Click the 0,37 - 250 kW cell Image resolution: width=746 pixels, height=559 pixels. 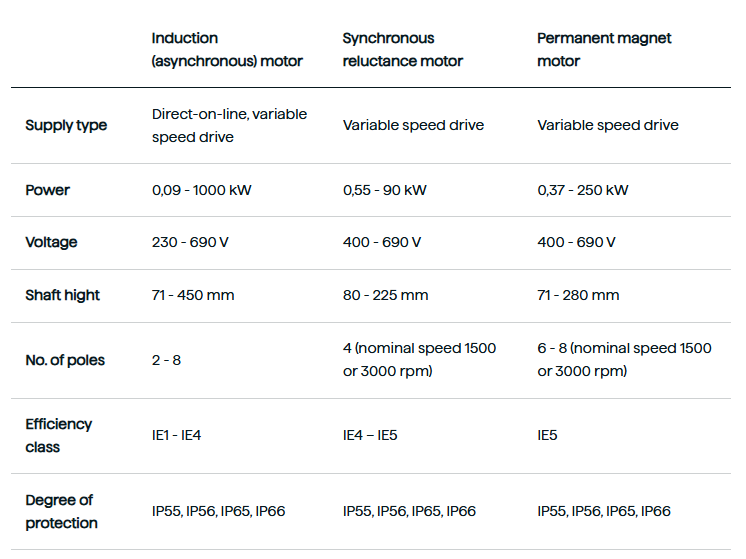pyautogui.click(x=583, y=190)
